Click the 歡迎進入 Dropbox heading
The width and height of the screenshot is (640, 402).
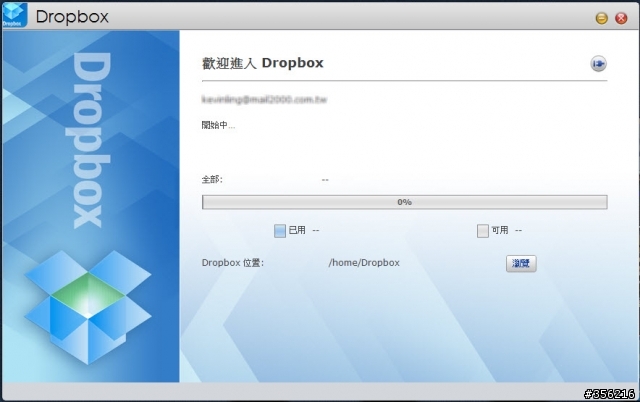tap(262, 63)
